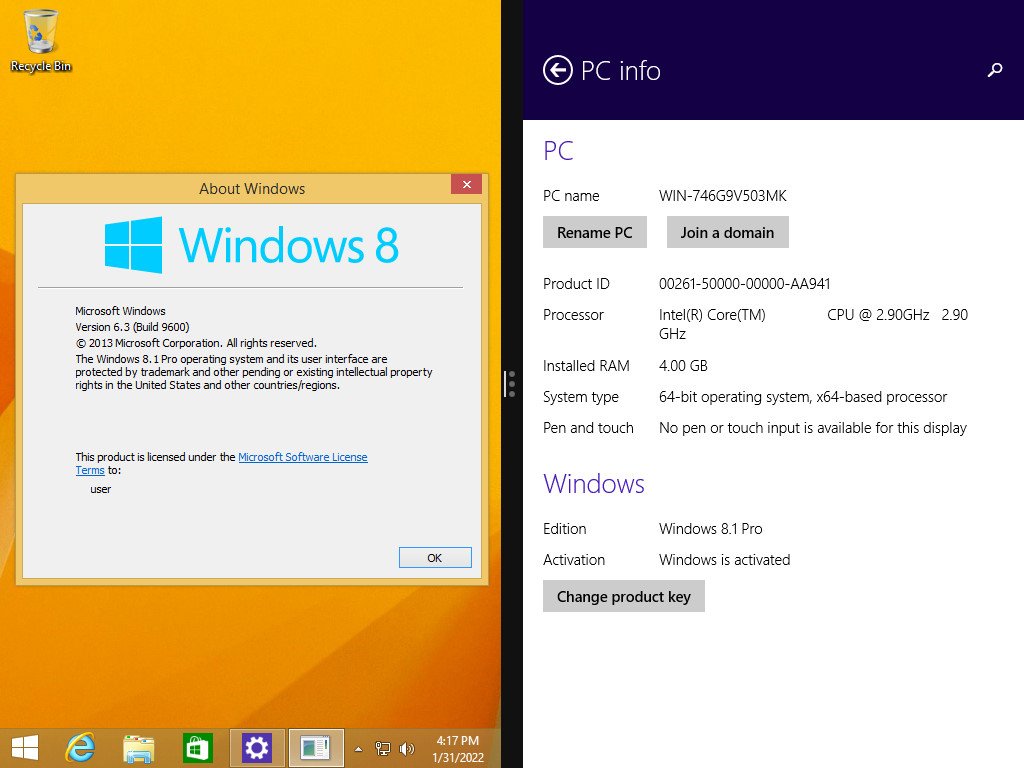This screenshot has height=768, width=1024.
Task: Click the Windows section heading
Action: [x=594, y=484]
